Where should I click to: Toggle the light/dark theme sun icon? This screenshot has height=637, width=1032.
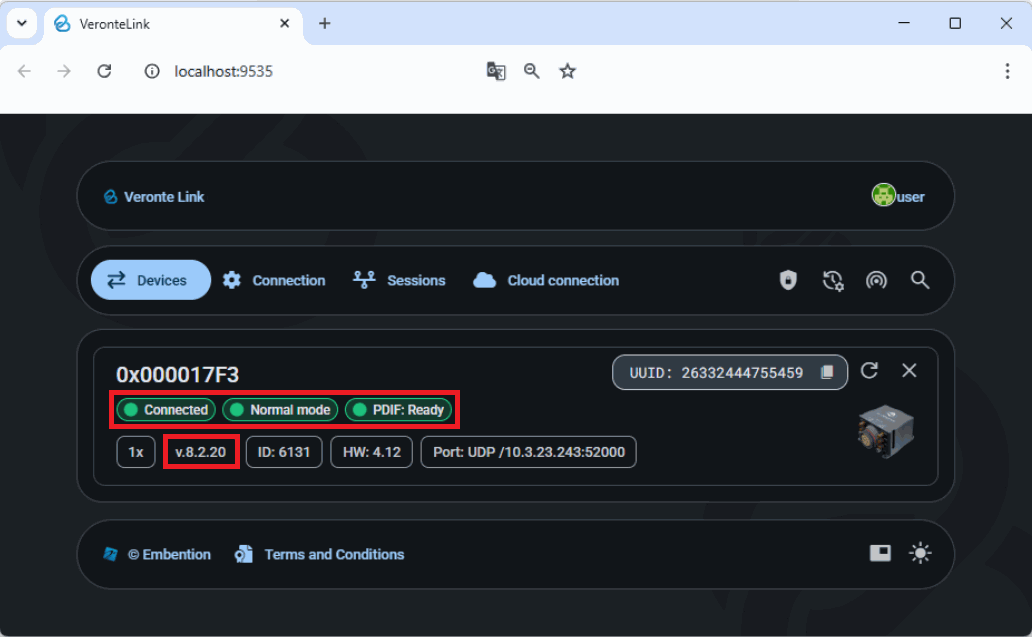920,553
